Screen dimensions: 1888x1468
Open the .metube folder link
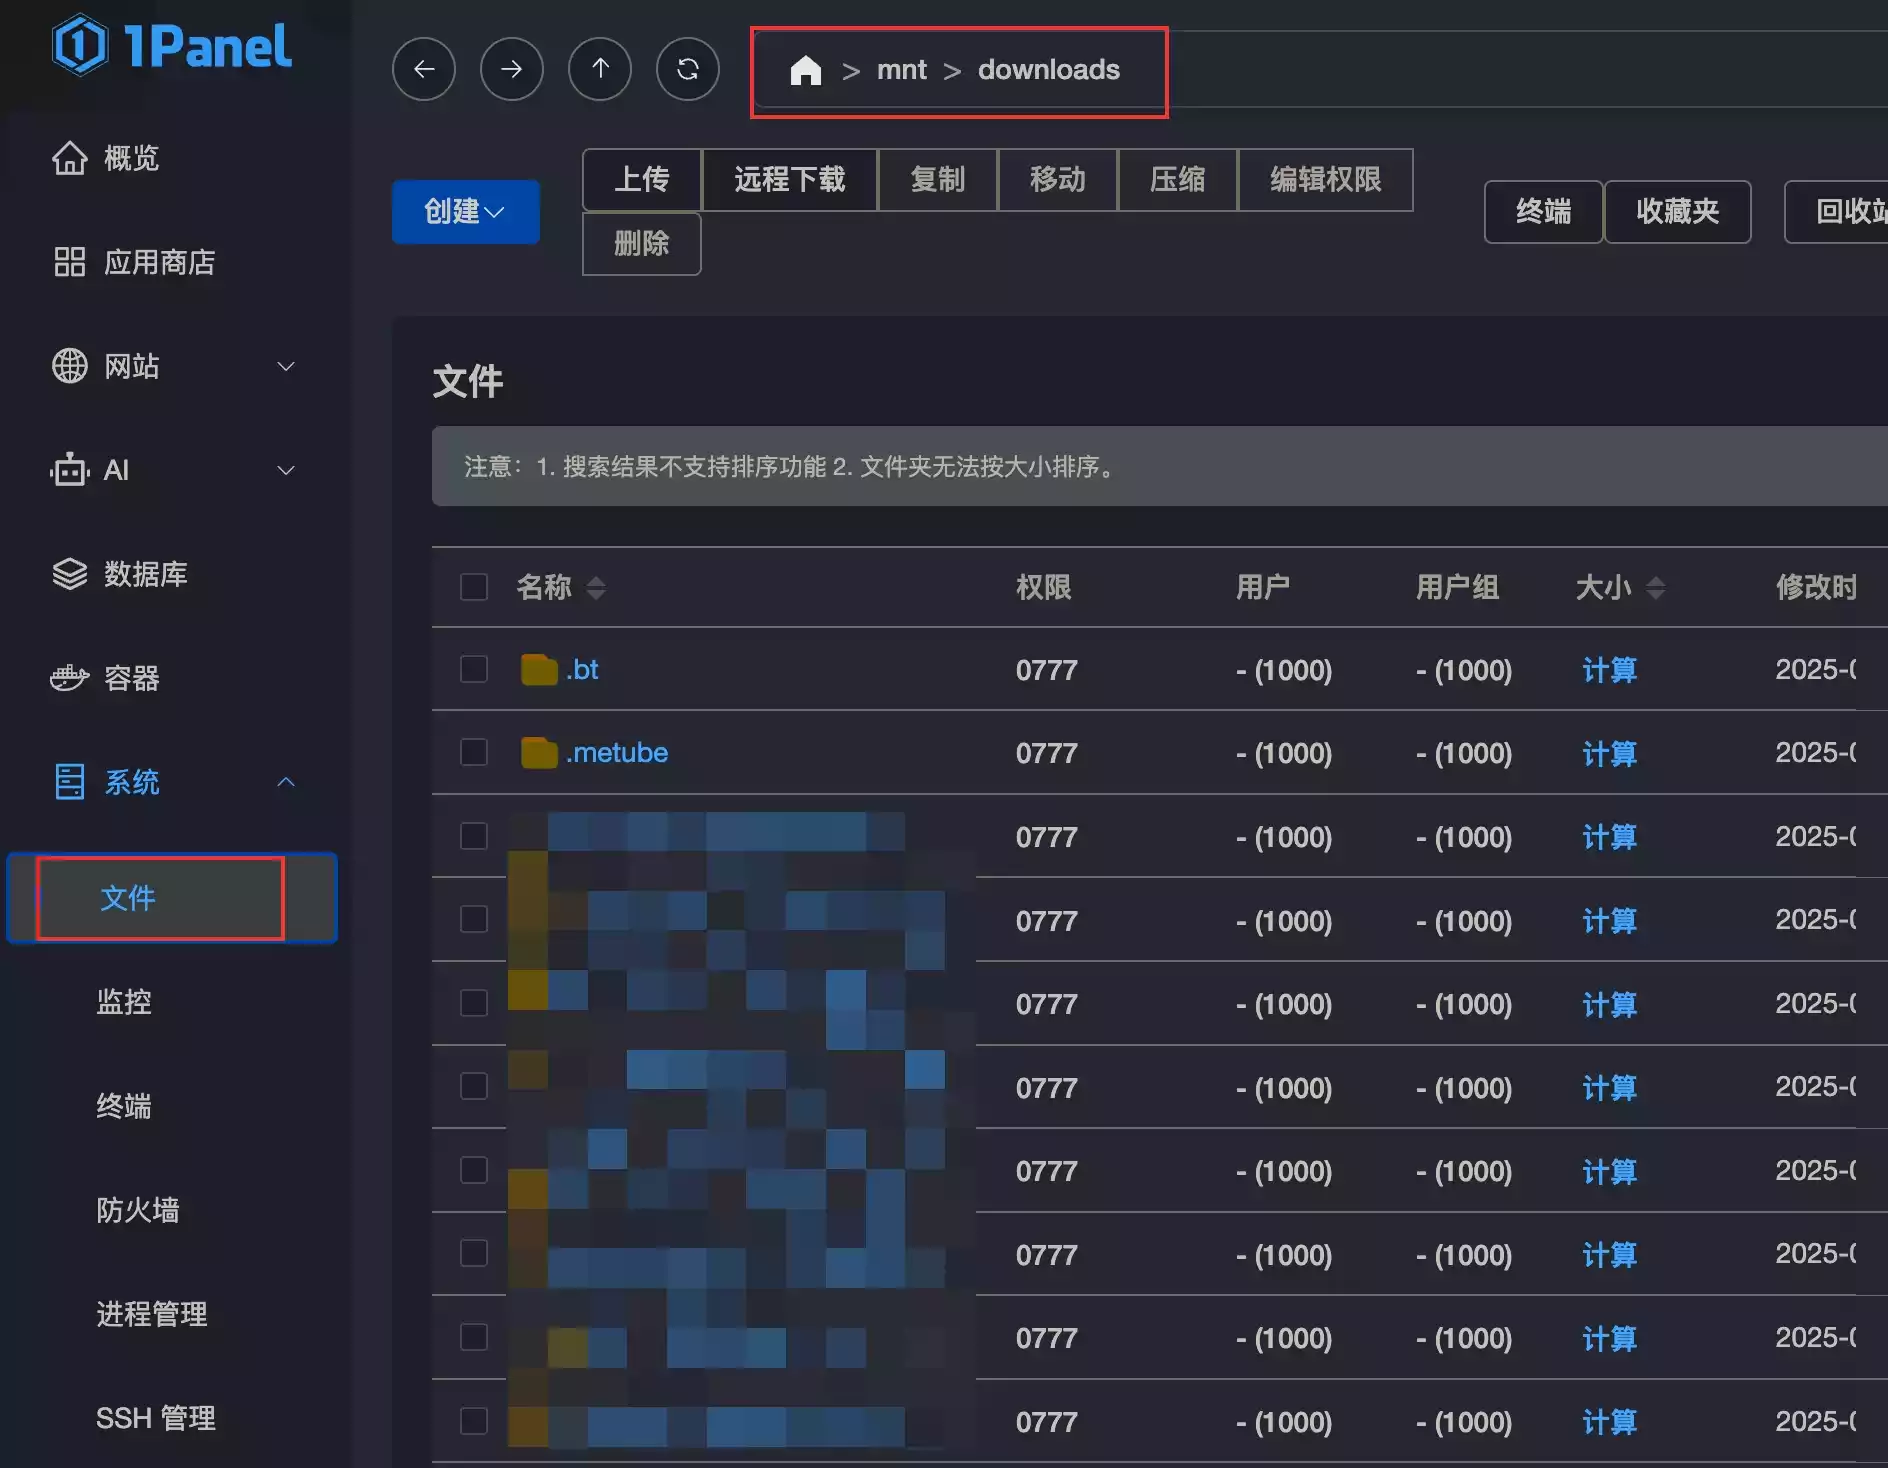coord(617,753)
